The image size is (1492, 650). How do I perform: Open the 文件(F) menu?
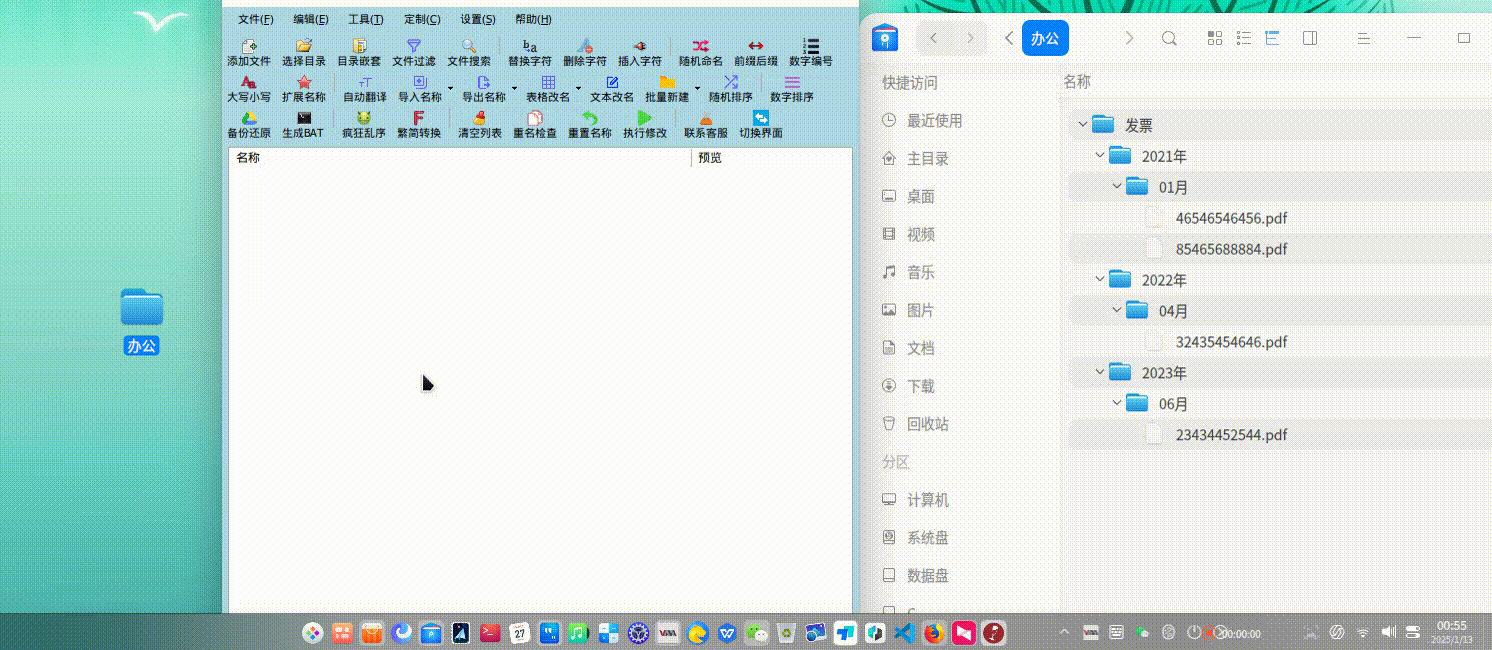click(256, 19)
